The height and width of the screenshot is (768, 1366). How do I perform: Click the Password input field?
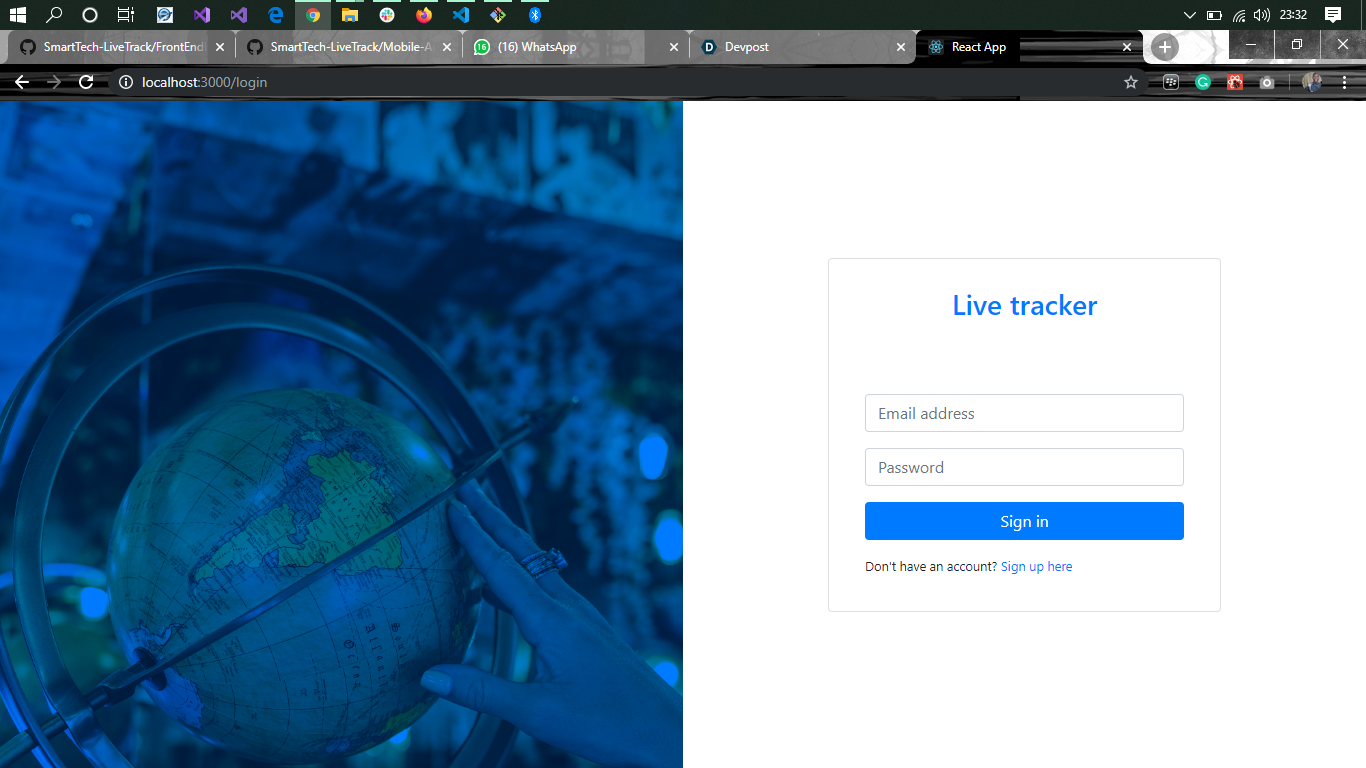(1024, 467)
